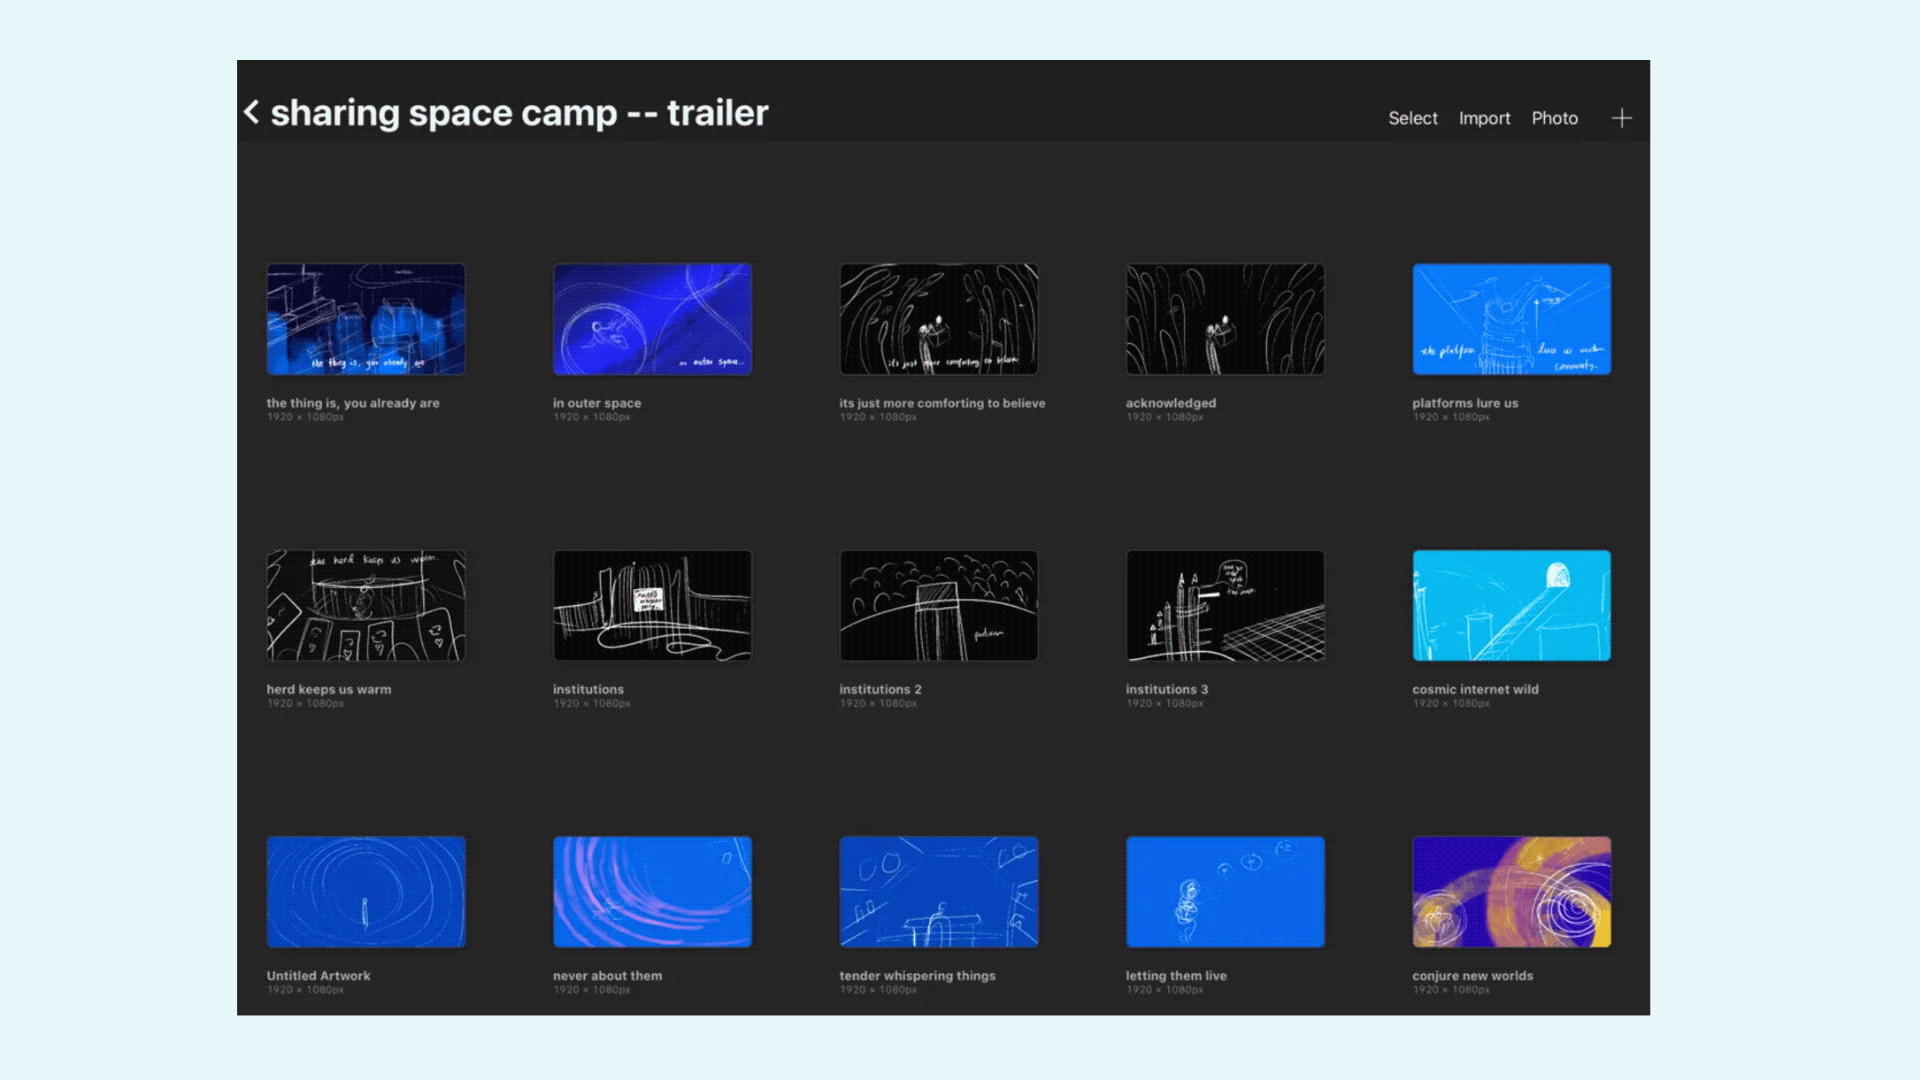Click the 'sharing space camp -- trailer' stack title
1920x1080 pixels.
click(519, 113)
